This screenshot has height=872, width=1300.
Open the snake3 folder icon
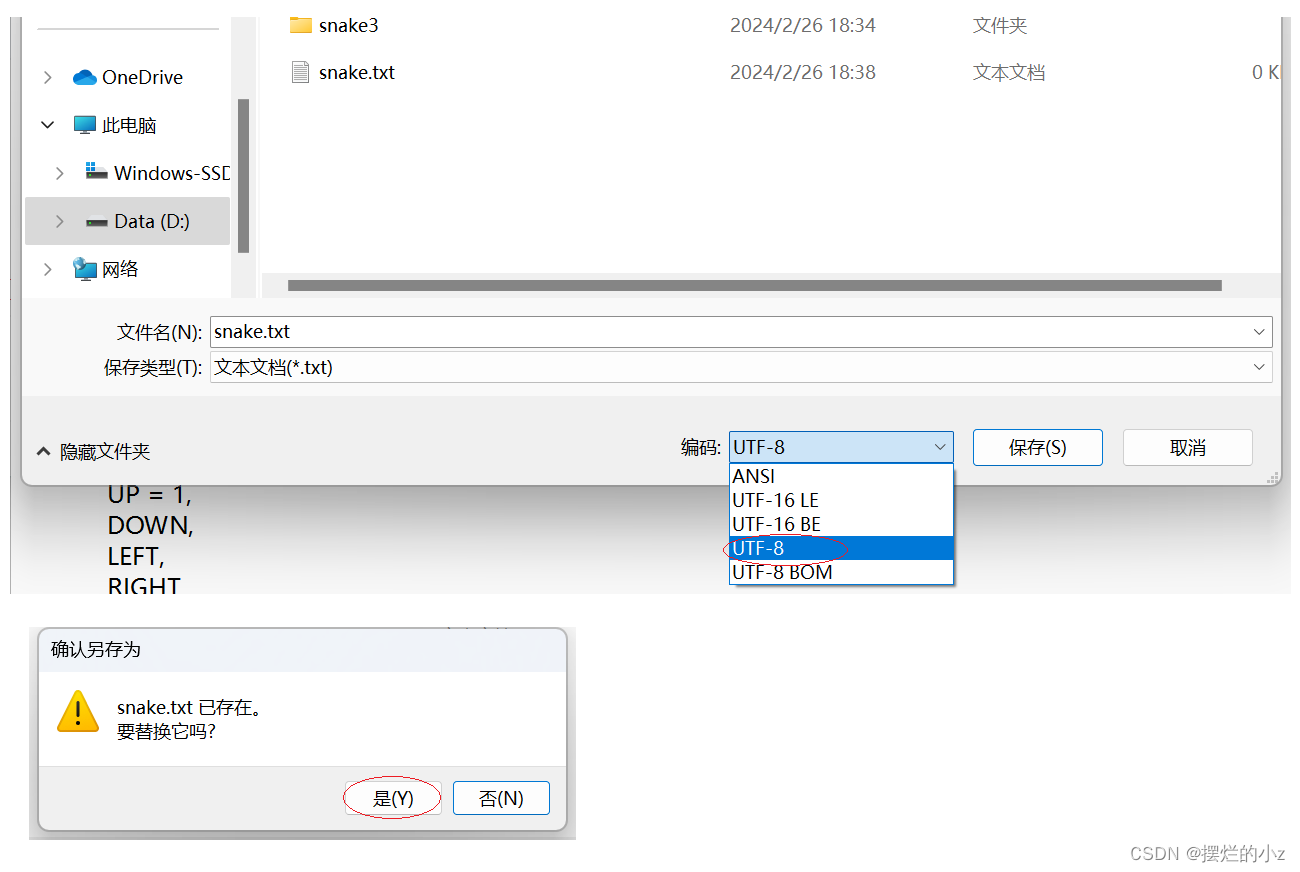click(x=300, y=25)
